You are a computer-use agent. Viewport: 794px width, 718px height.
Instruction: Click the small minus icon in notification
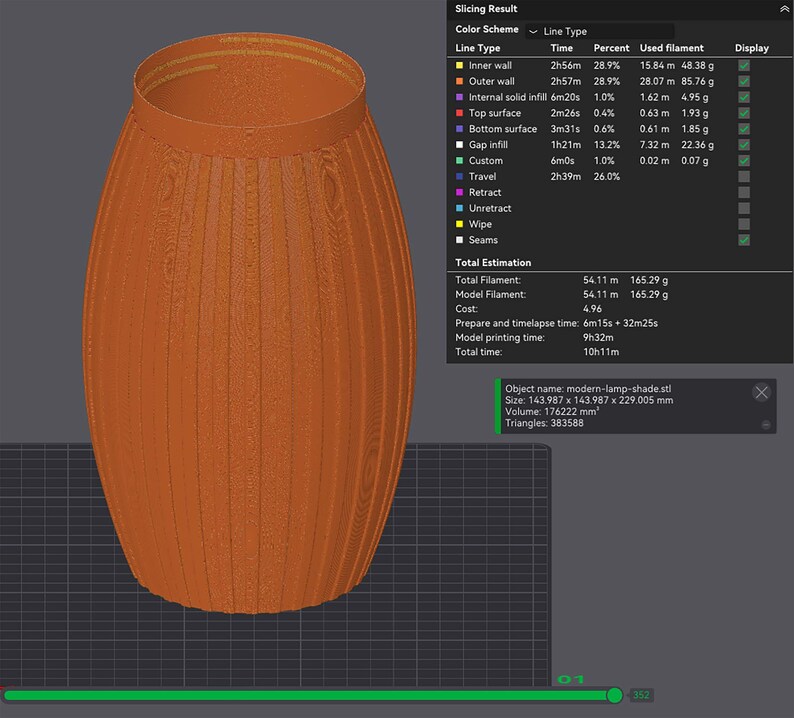(766, 425)
